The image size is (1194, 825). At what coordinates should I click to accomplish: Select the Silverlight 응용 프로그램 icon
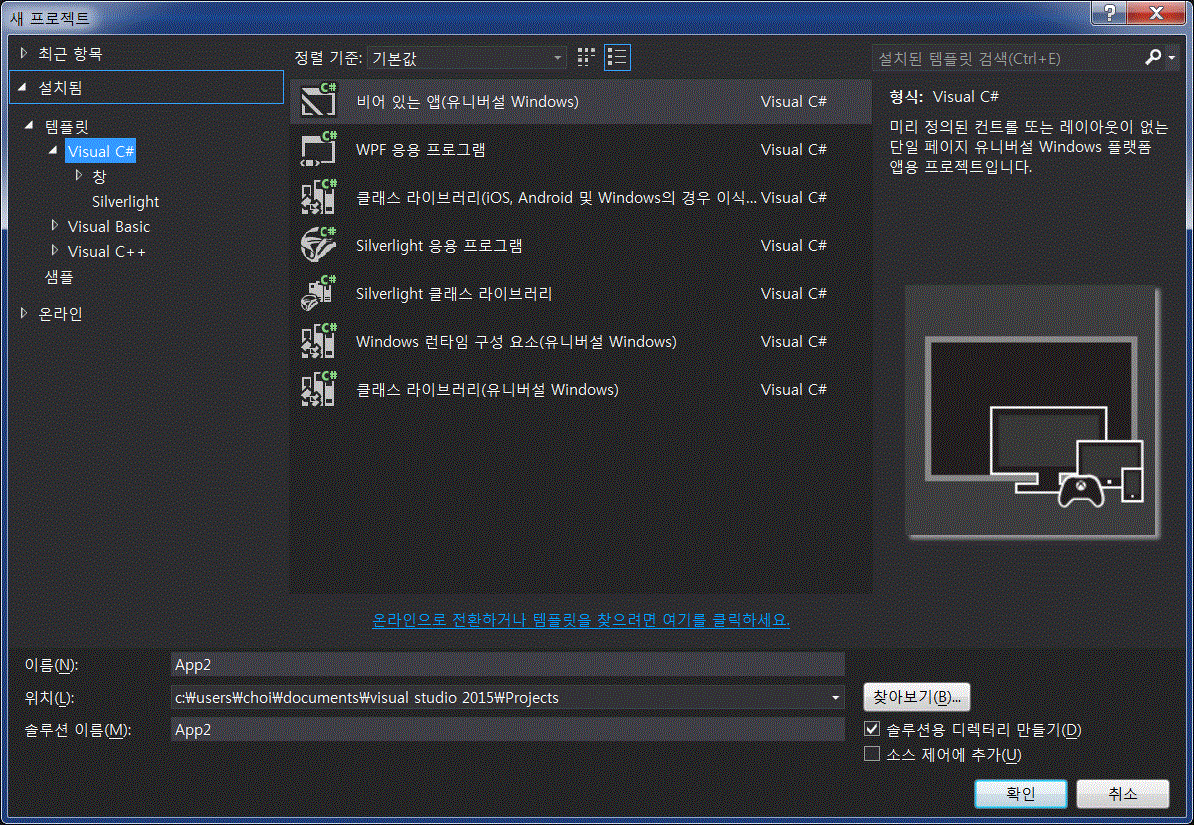click(319, 245)
